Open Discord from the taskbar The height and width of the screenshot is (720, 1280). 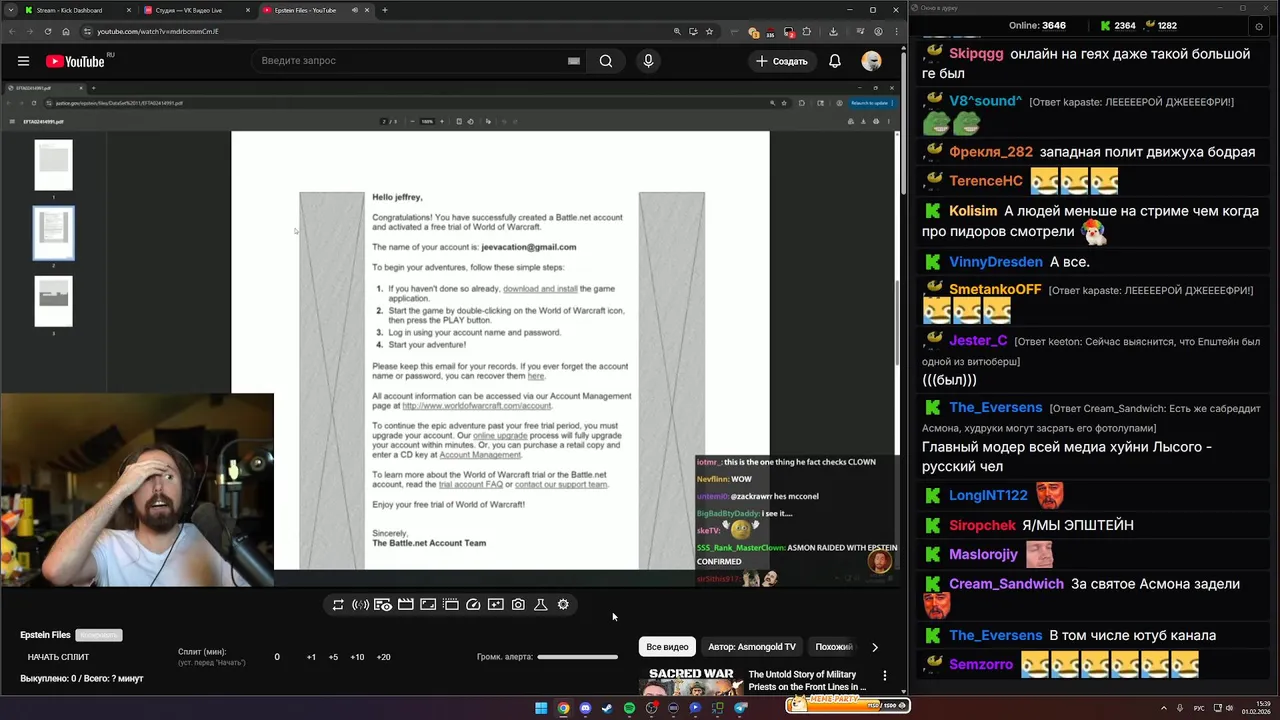[585, 708]
